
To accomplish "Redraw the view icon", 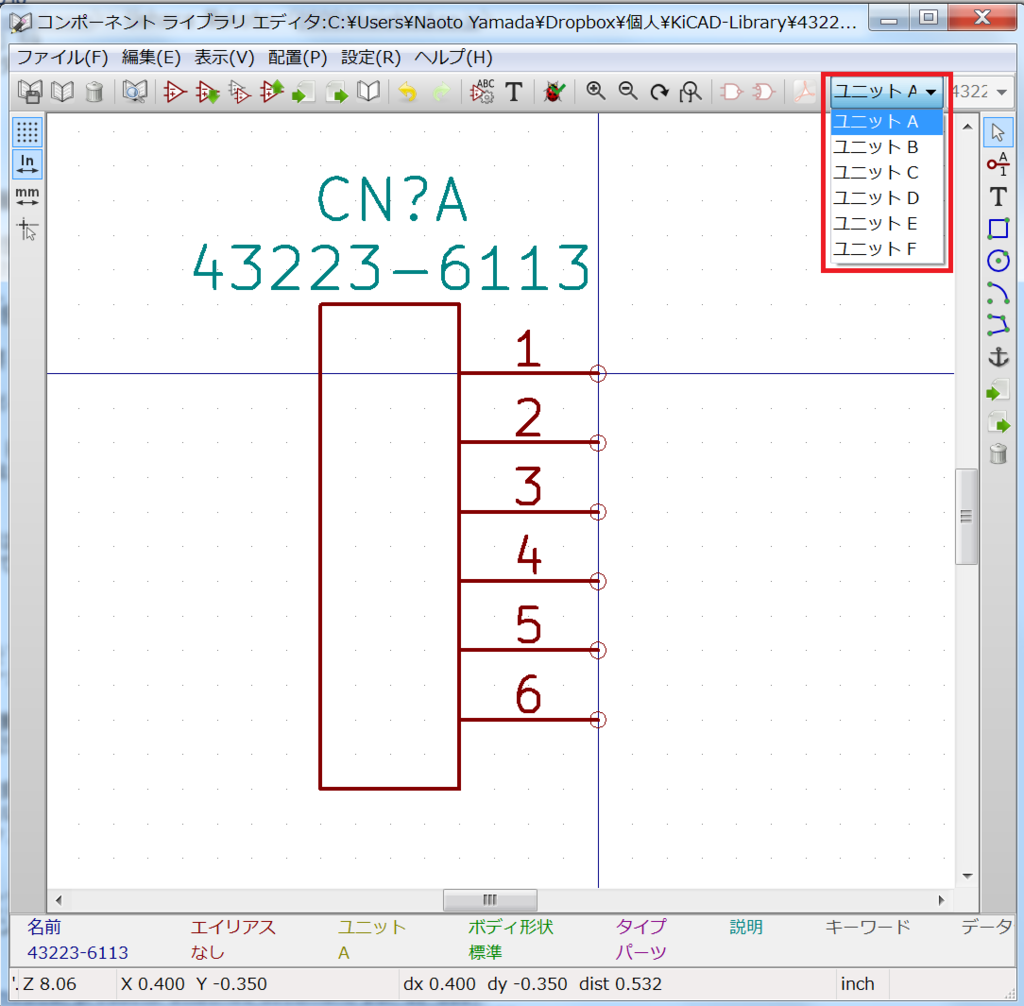I will click(659, 91).
